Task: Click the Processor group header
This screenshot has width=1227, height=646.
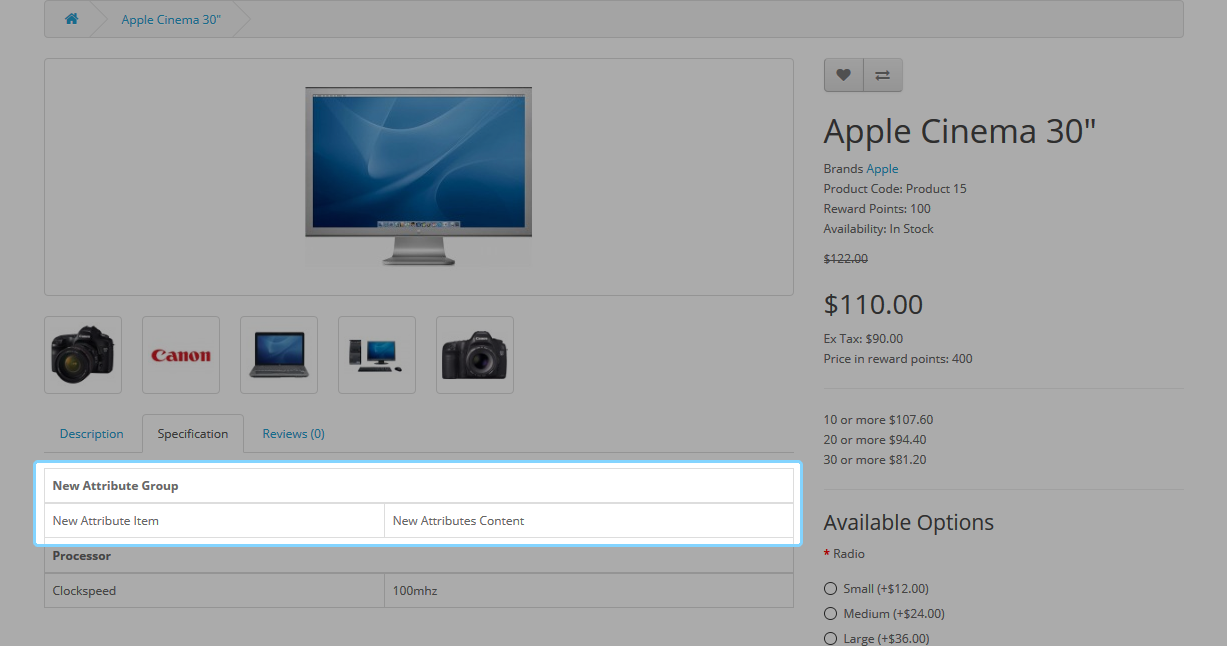Action: coord(419,556)
